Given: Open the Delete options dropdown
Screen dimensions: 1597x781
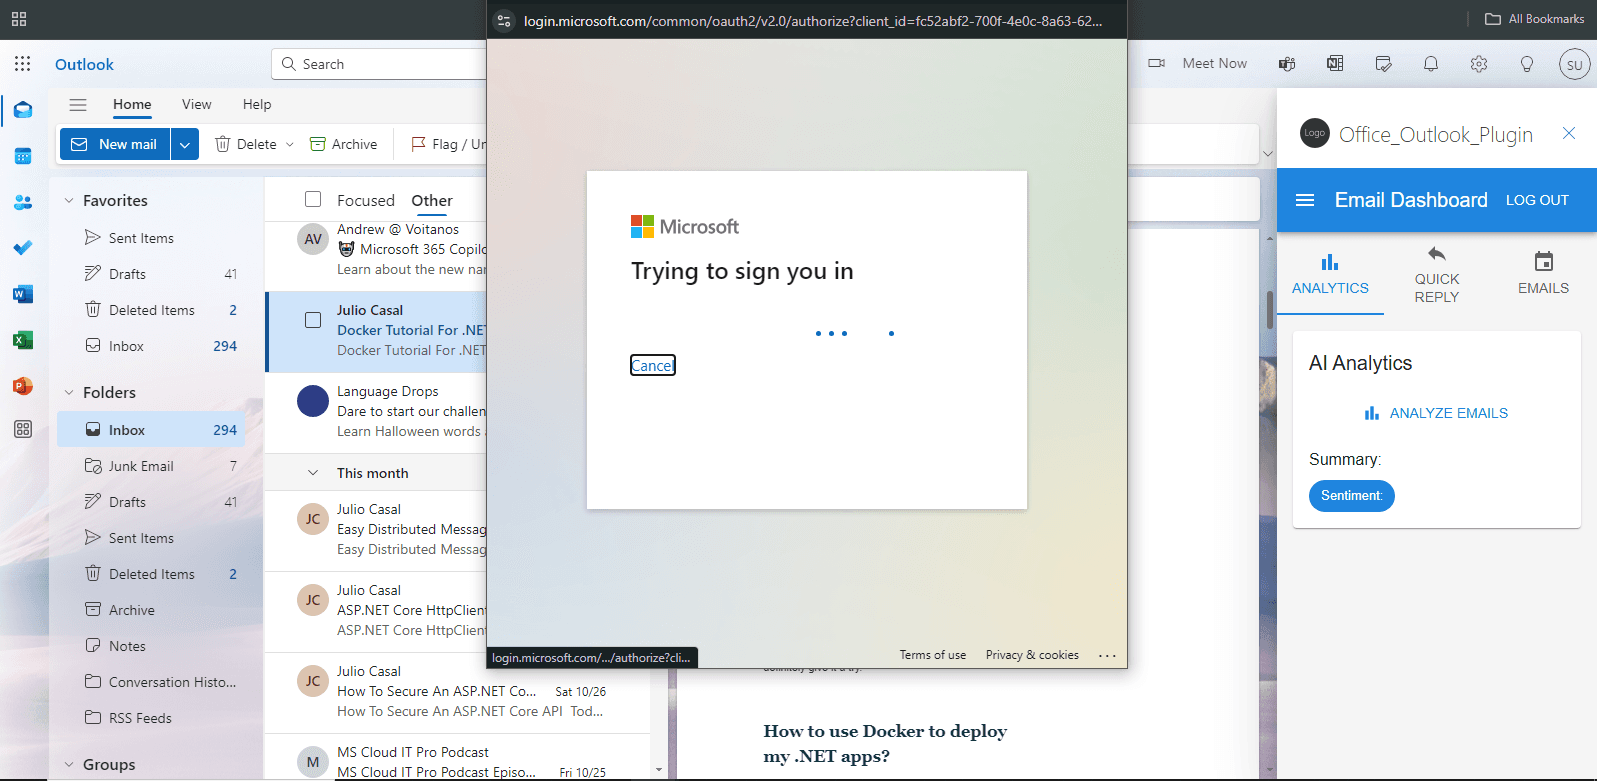Looking at the screenshot, I should [x=290, y=144].
